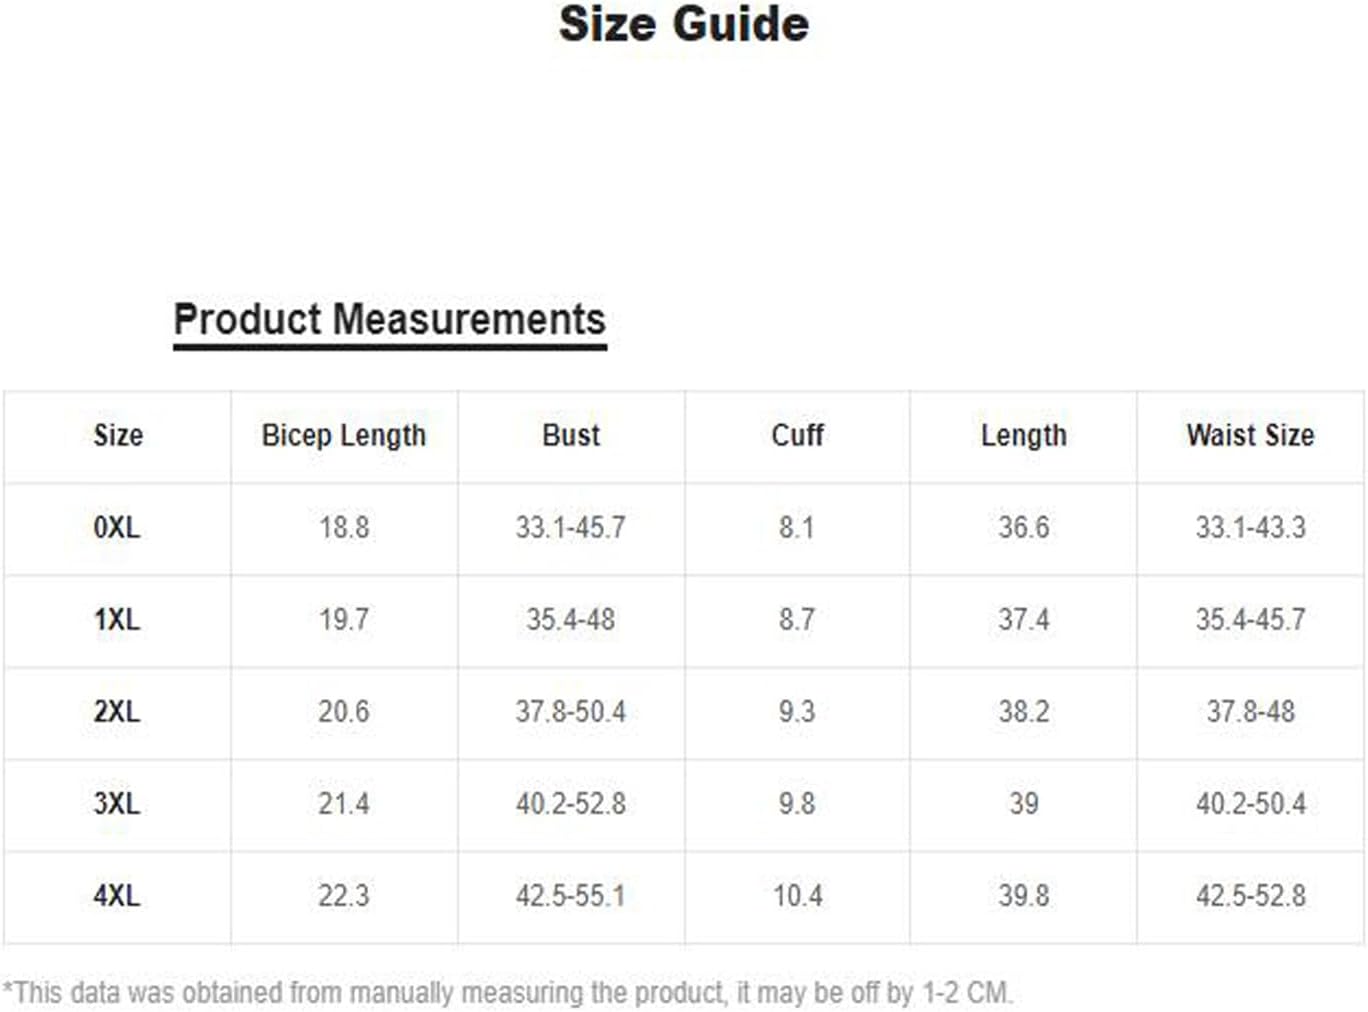Image resolution: width=1368 pixels, height=1012 pixels.
Task: Select the Product Measurements heading
Action: click(390, 320)
